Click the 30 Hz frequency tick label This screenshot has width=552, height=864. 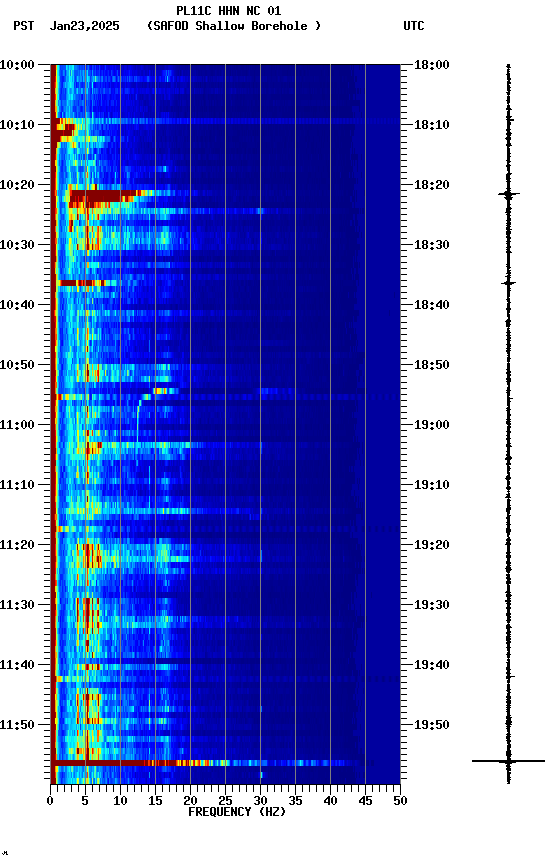pos(260,801)
